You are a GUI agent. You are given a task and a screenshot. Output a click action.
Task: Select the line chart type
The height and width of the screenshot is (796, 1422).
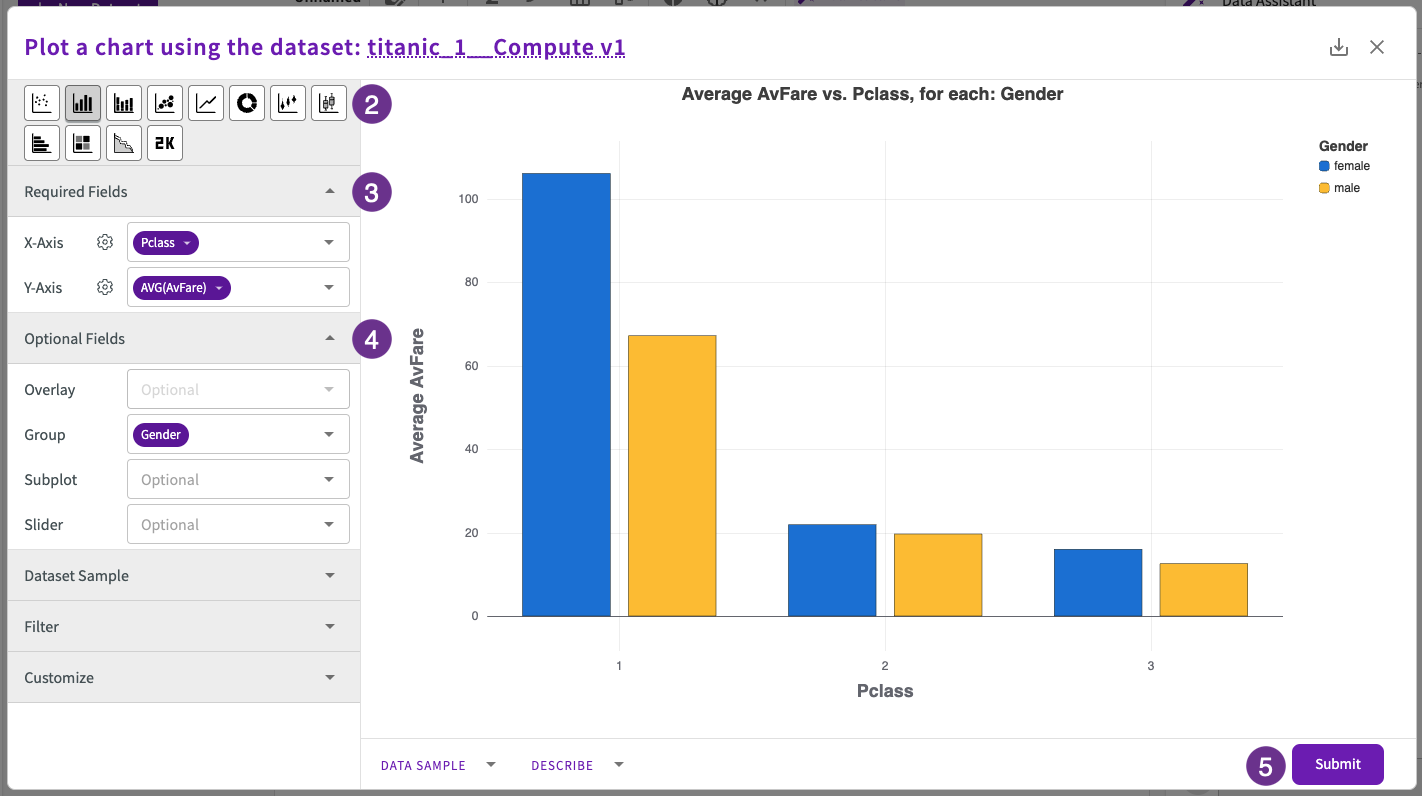[x=206, y=102]
